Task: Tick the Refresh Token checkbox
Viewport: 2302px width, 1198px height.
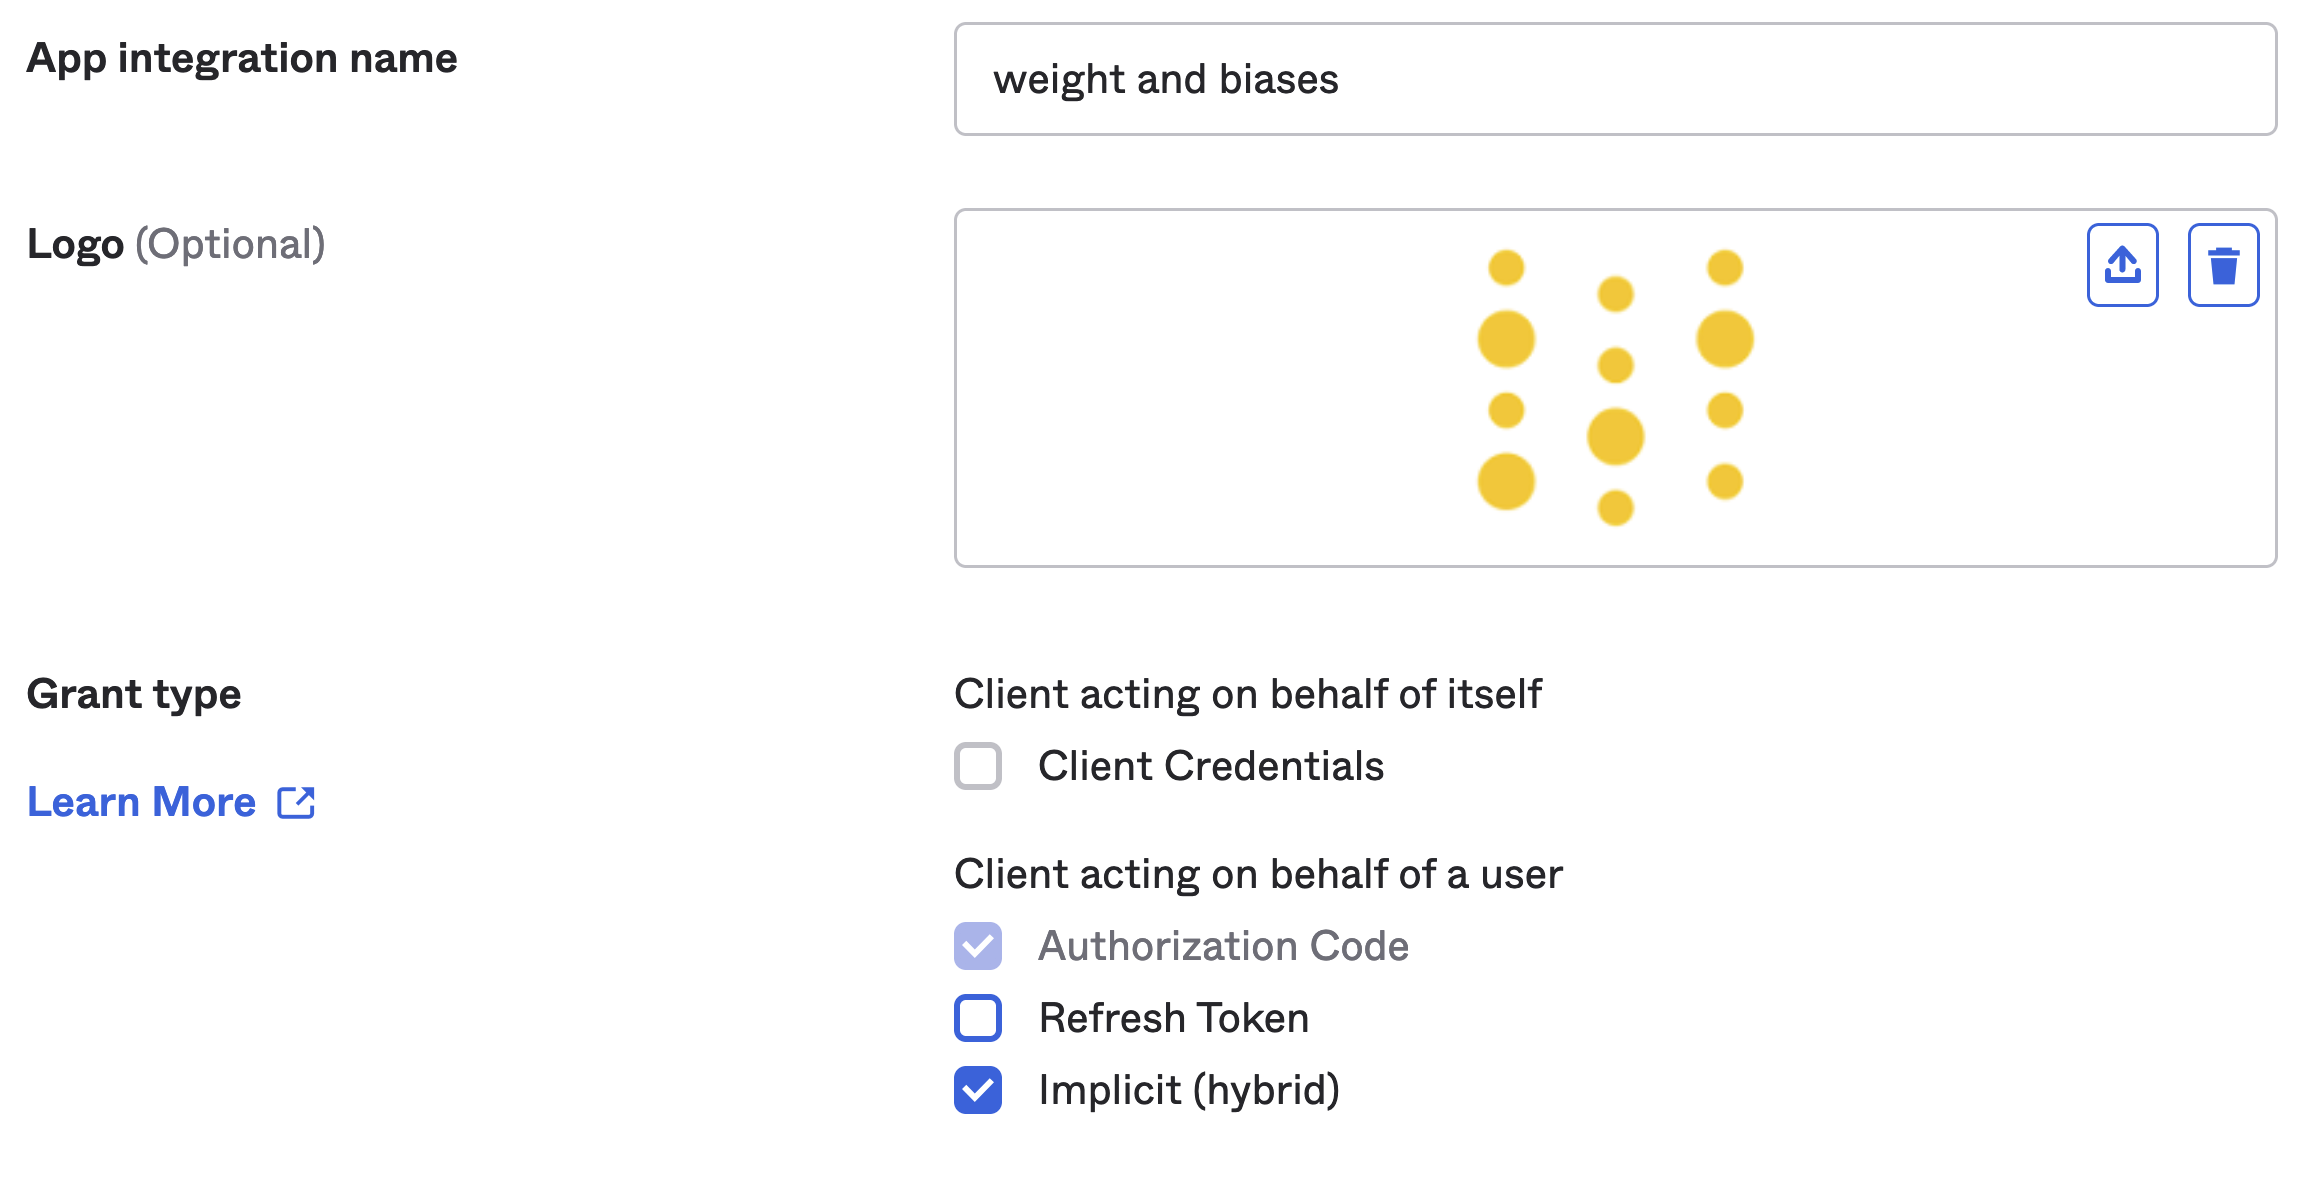Action: 978,1018
